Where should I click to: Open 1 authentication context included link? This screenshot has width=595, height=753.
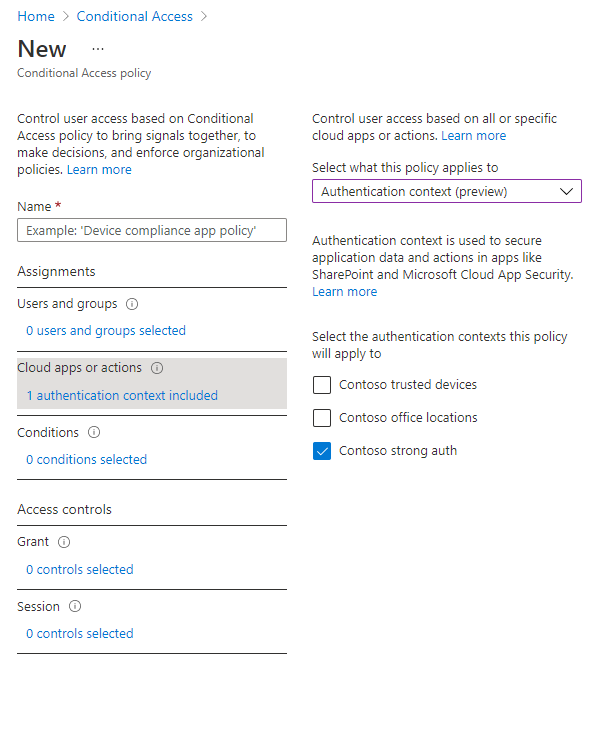tap(122, 395)
